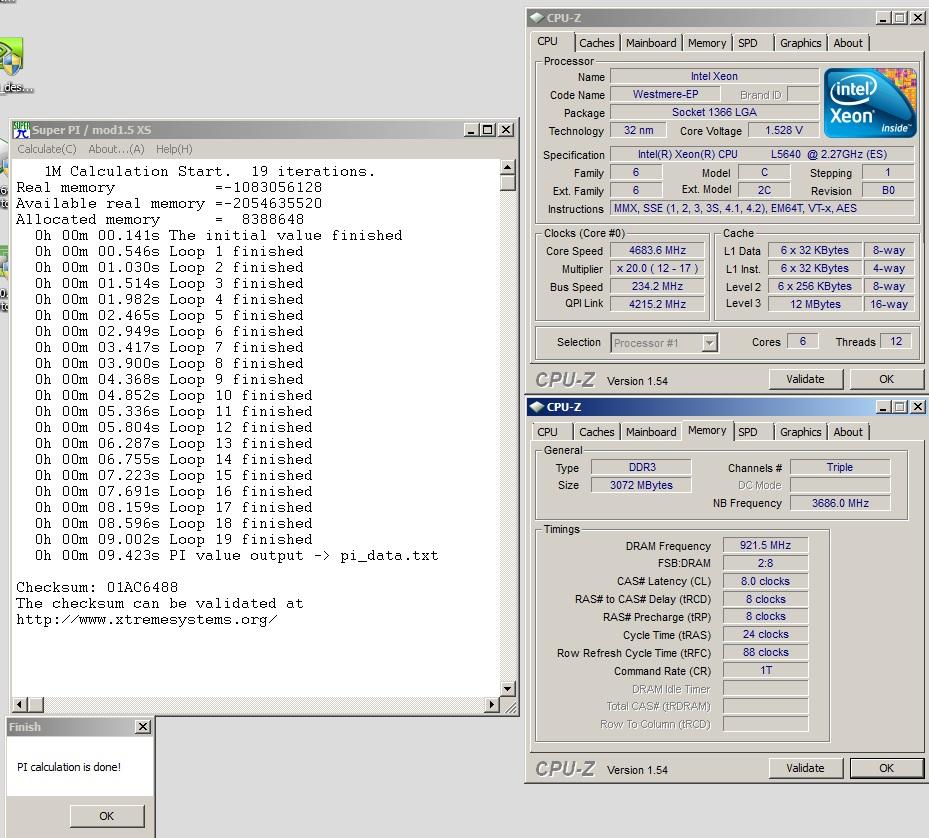Image resolution: width=929 pixels, height=838 pixels.
Task: Open the Calculate(C) menu in Super PI
Action: [47, 149]
